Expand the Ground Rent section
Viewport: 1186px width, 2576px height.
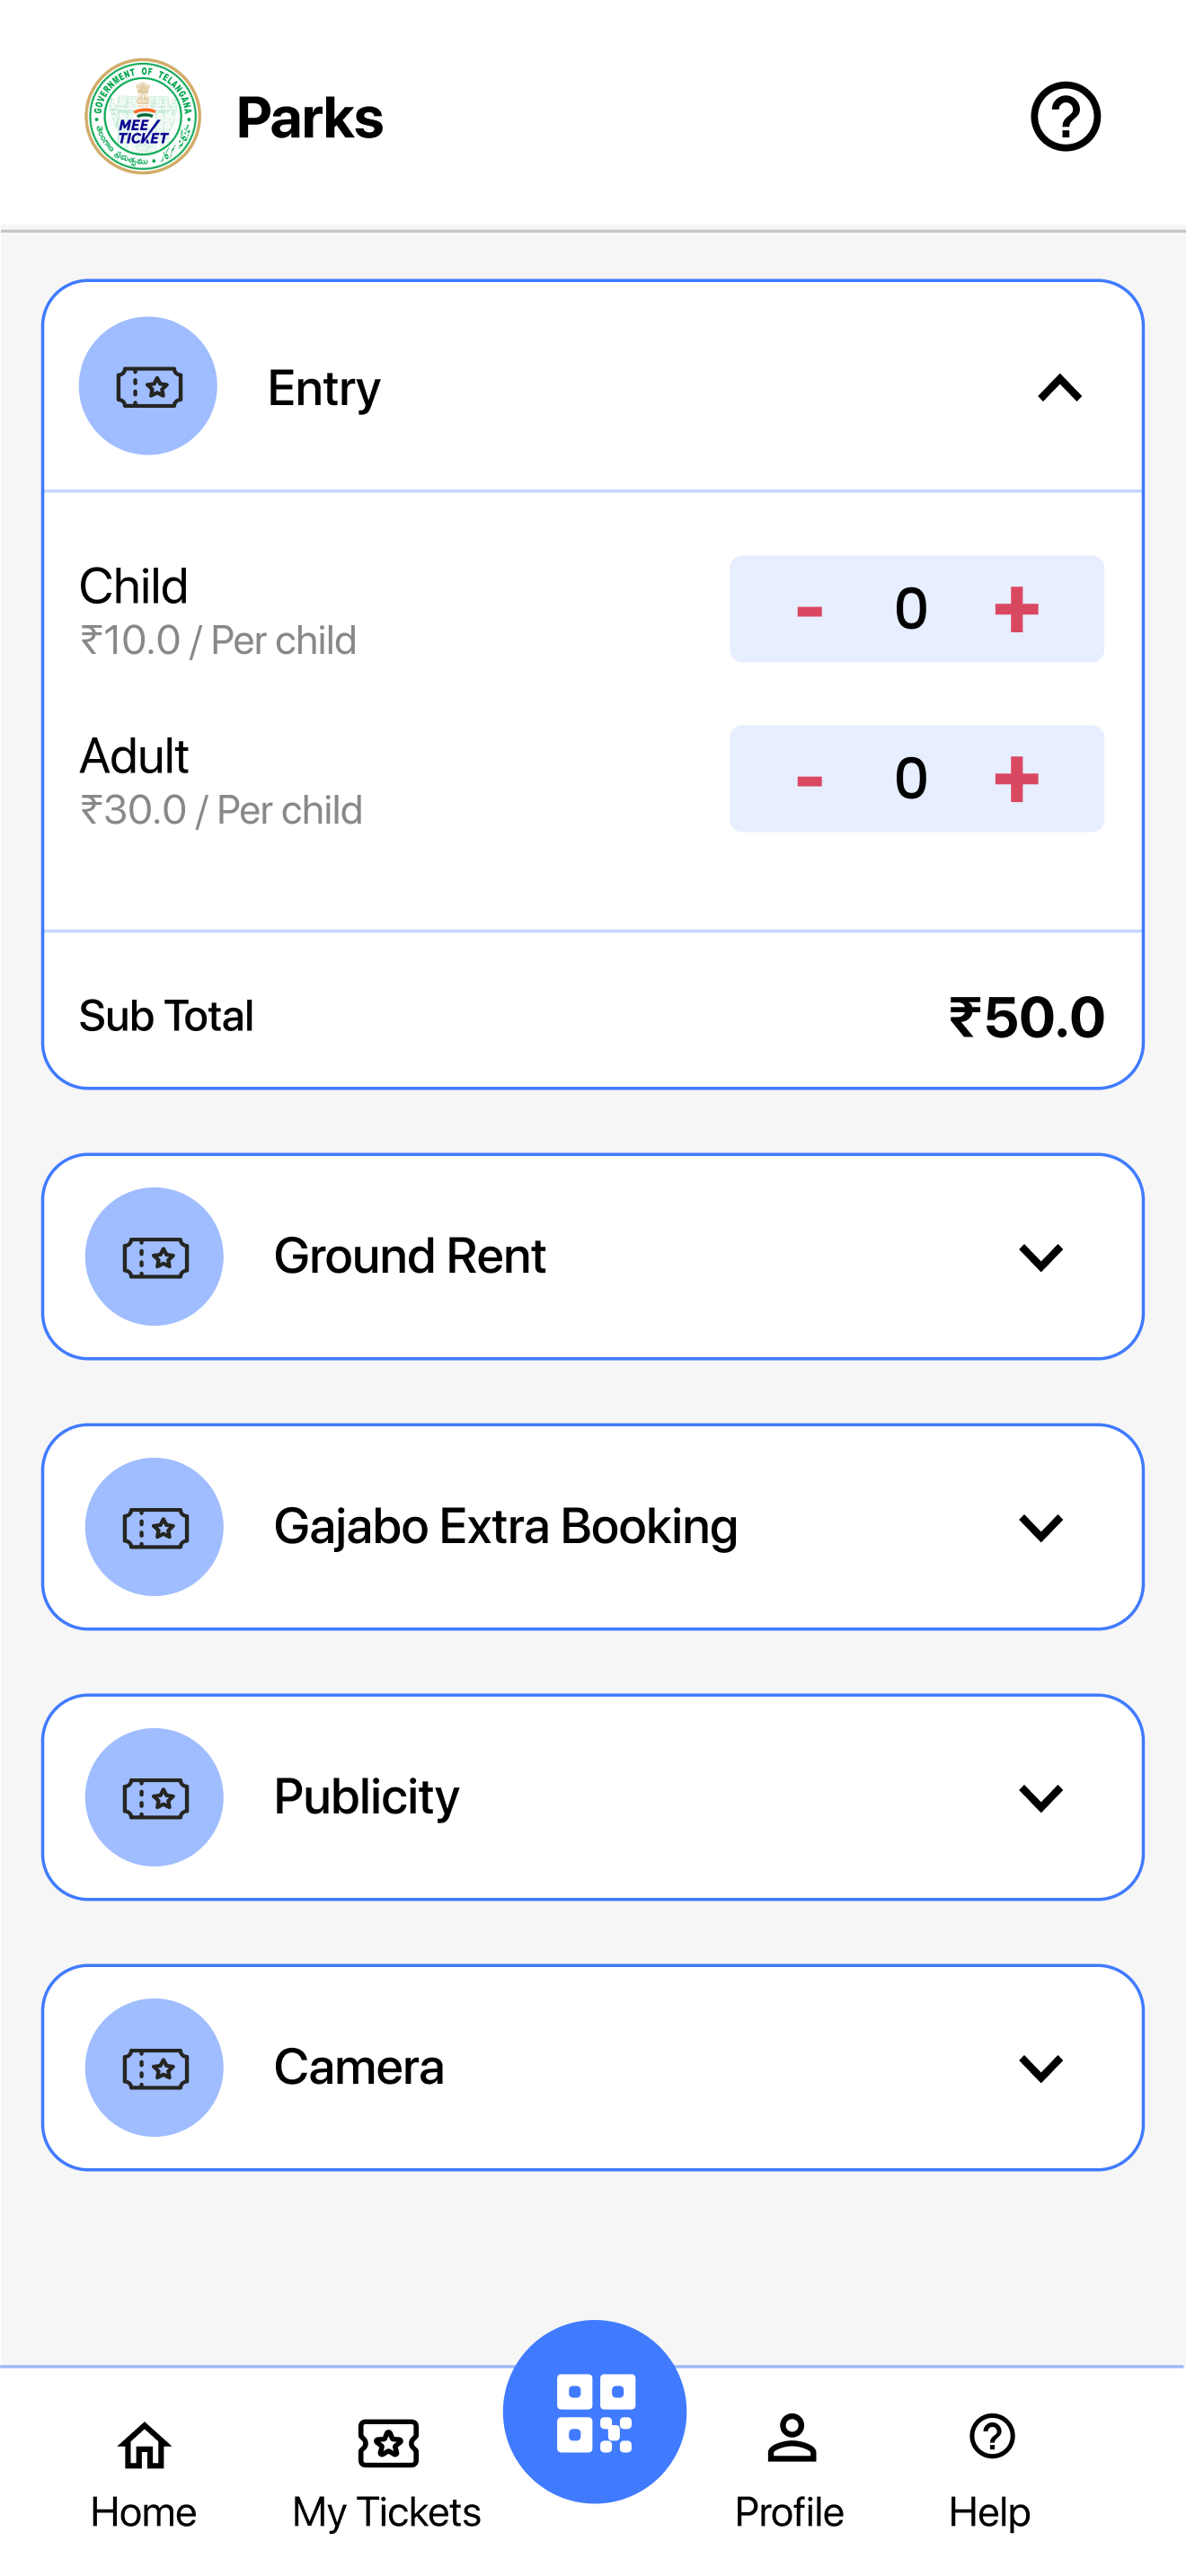point(1040,1257)
